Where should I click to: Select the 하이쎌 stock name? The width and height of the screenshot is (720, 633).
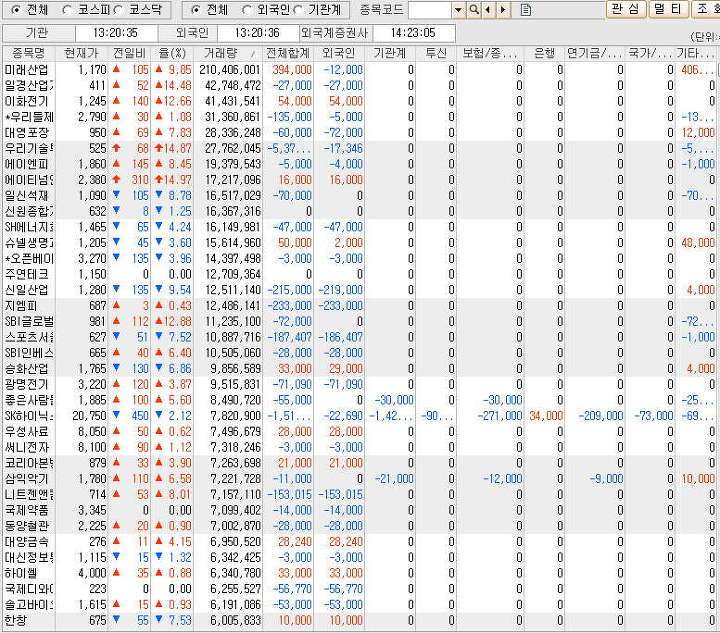(x=21, y=573)
